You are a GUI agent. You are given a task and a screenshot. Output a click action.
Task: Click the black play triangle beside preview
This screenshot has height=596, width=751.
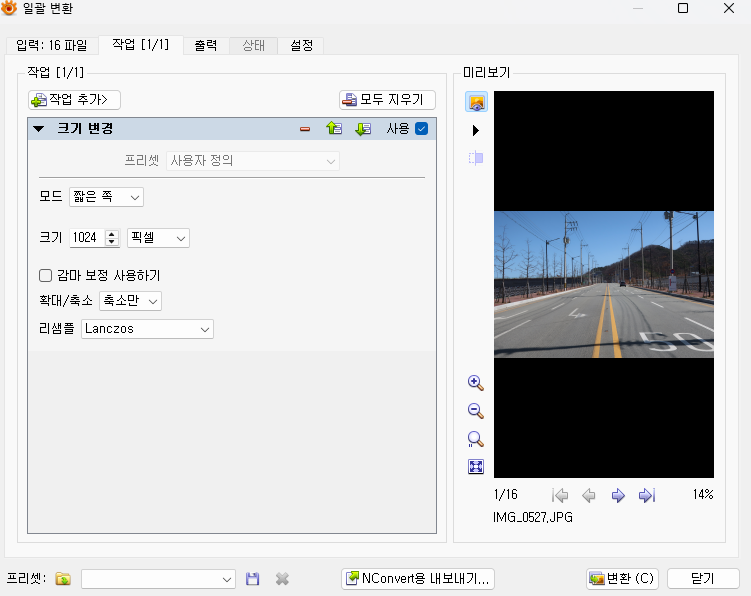pos(475,130)
